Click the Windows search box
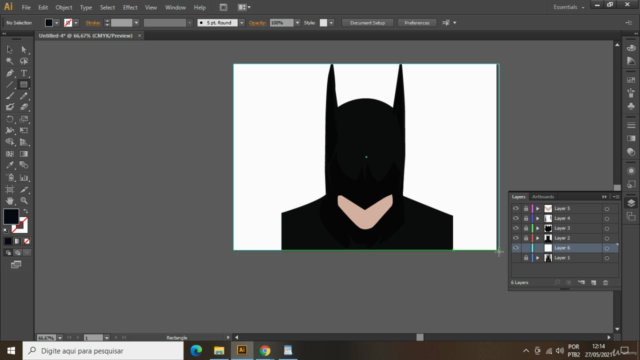The height and width of the screenshot is (360, 640). (x=103, y=351)
